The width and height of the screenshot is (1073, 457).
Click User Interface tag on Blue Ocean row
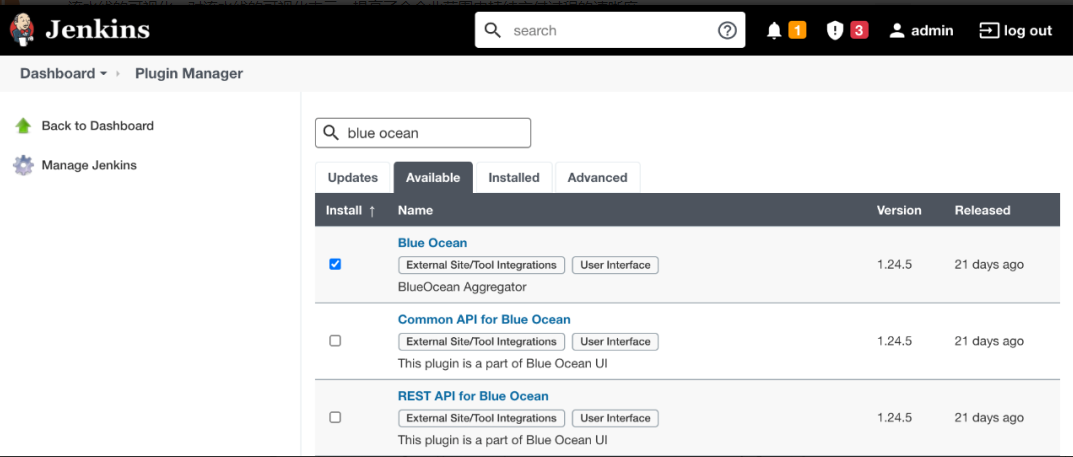615,265
